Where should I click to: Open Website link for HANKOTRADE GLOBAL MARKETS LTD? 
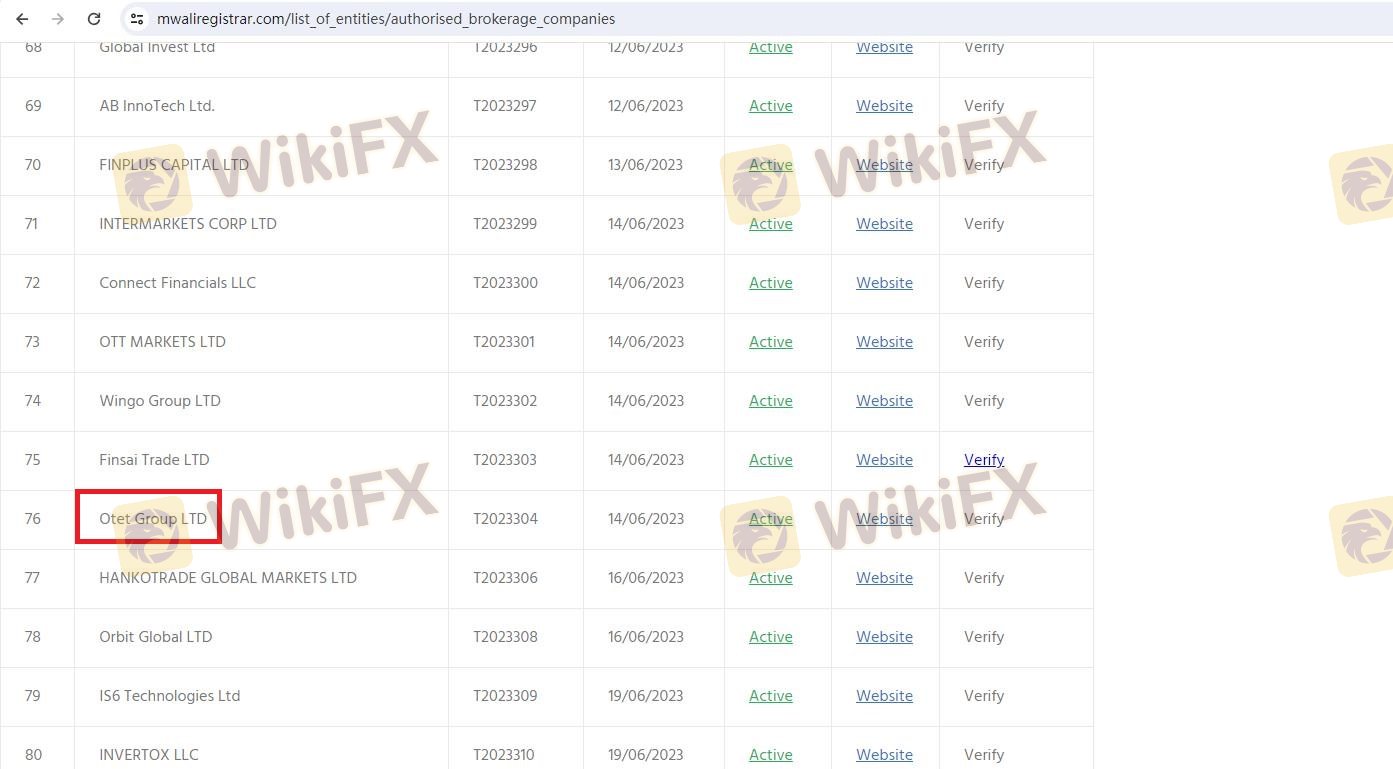884,578
